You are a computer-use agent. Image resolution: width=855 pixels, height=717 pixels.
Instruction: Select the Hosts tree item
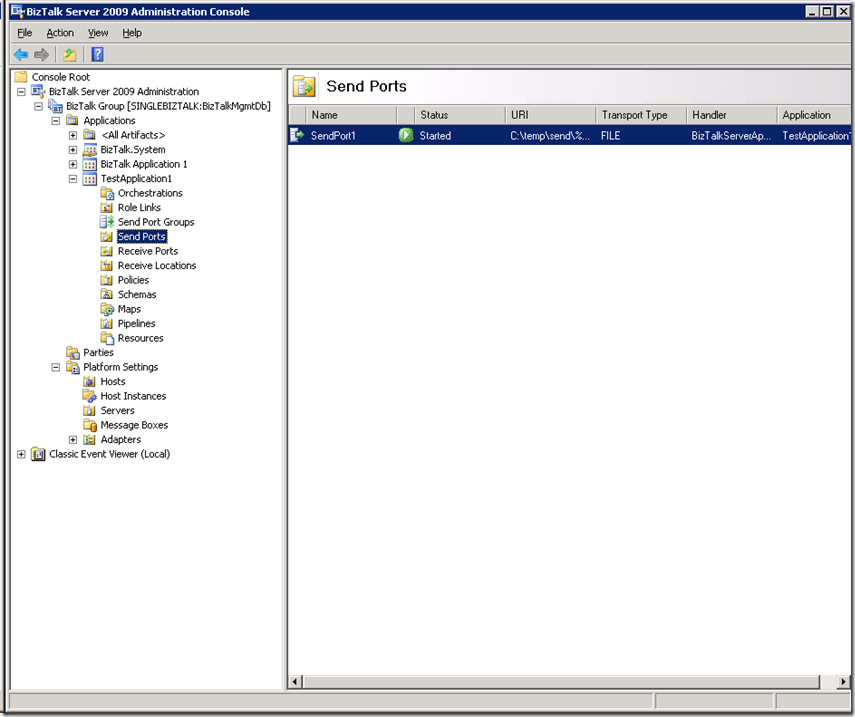113,382
